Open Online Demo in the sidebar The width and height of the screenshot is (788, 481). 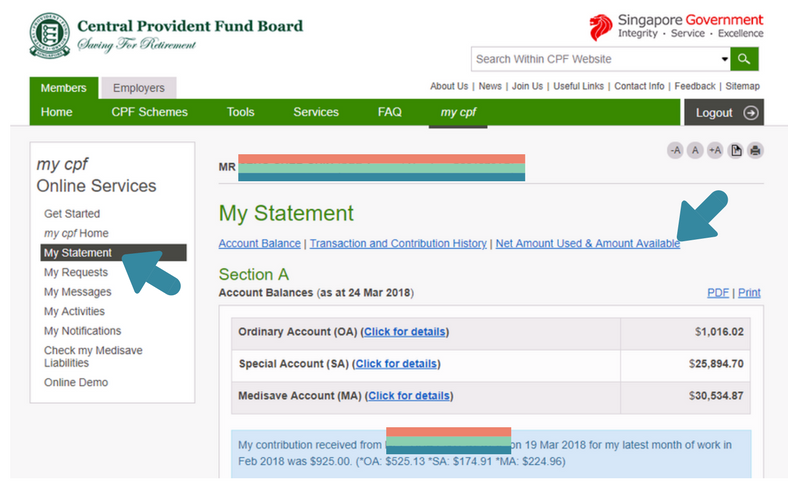click(76, 382)
